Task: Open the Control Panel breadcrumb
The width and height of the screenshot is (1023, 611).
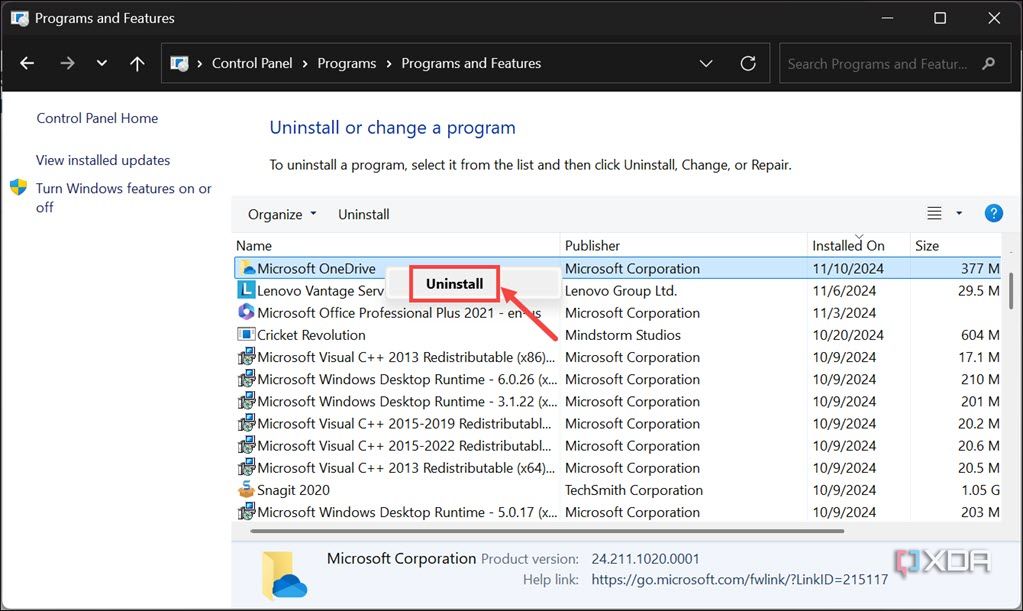Action: [x=252, y=63]
